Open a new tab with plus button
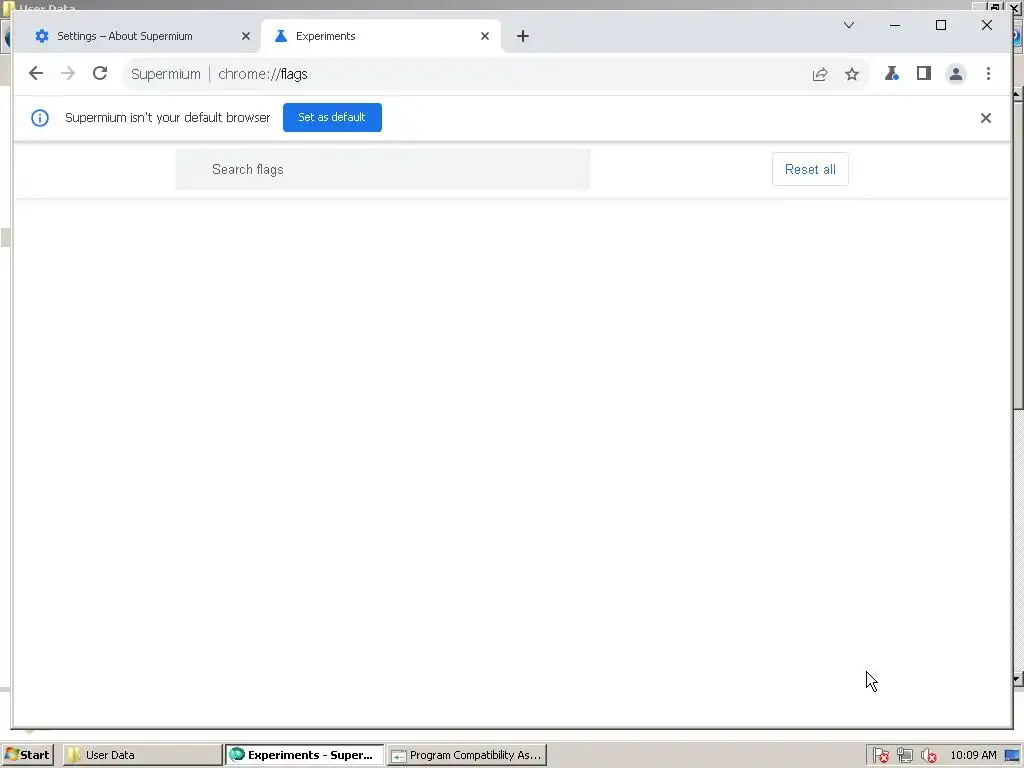This screenshot has height=768, width=1024. coord(522,36)
